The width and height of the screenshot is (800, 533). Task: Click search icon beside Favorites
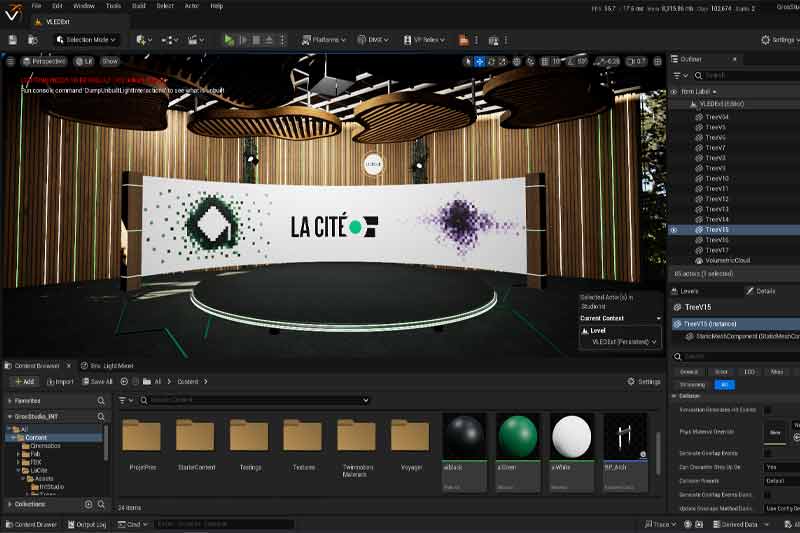pos(101,401)
